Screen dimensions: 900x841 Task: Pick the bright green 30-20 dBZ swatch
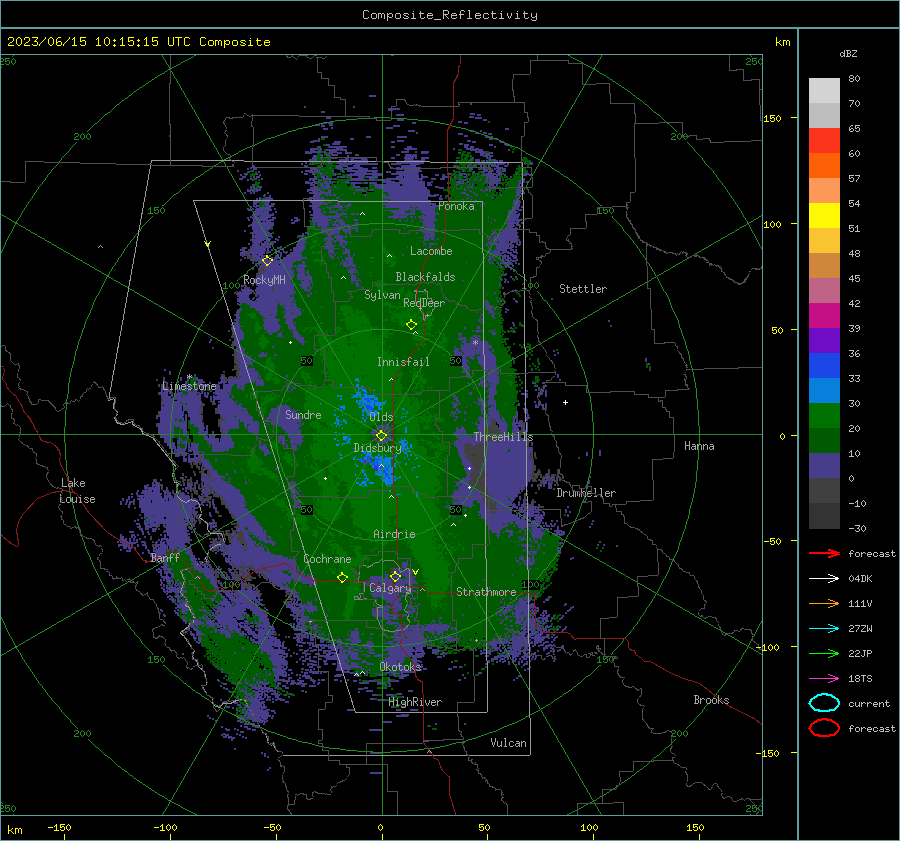click(824, 416)
